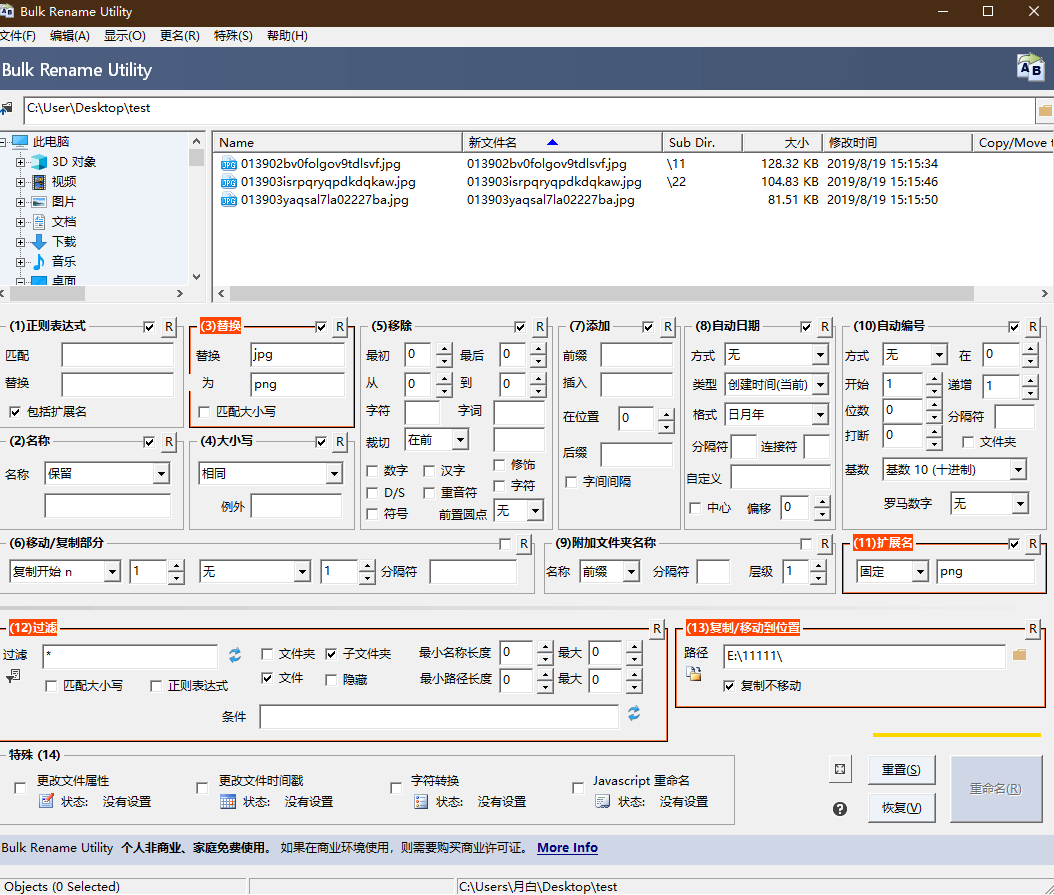Open 更改文件属性 settings icon

46,801
